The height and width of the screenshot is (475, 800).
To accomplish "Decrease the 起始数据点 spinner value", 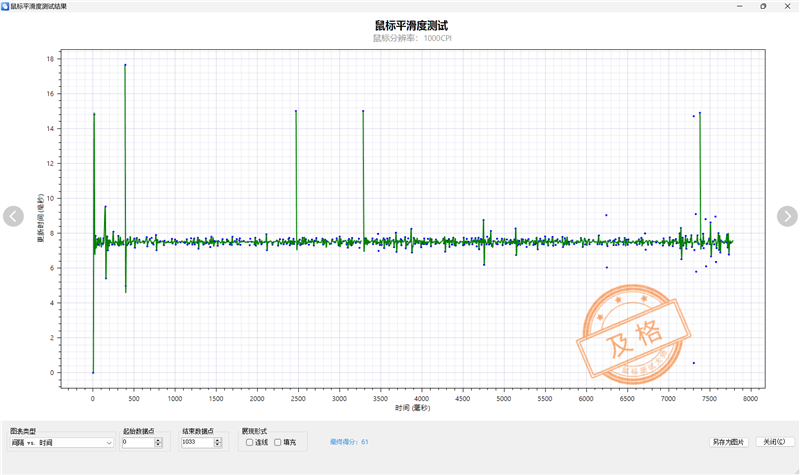I will coord(158,445).
